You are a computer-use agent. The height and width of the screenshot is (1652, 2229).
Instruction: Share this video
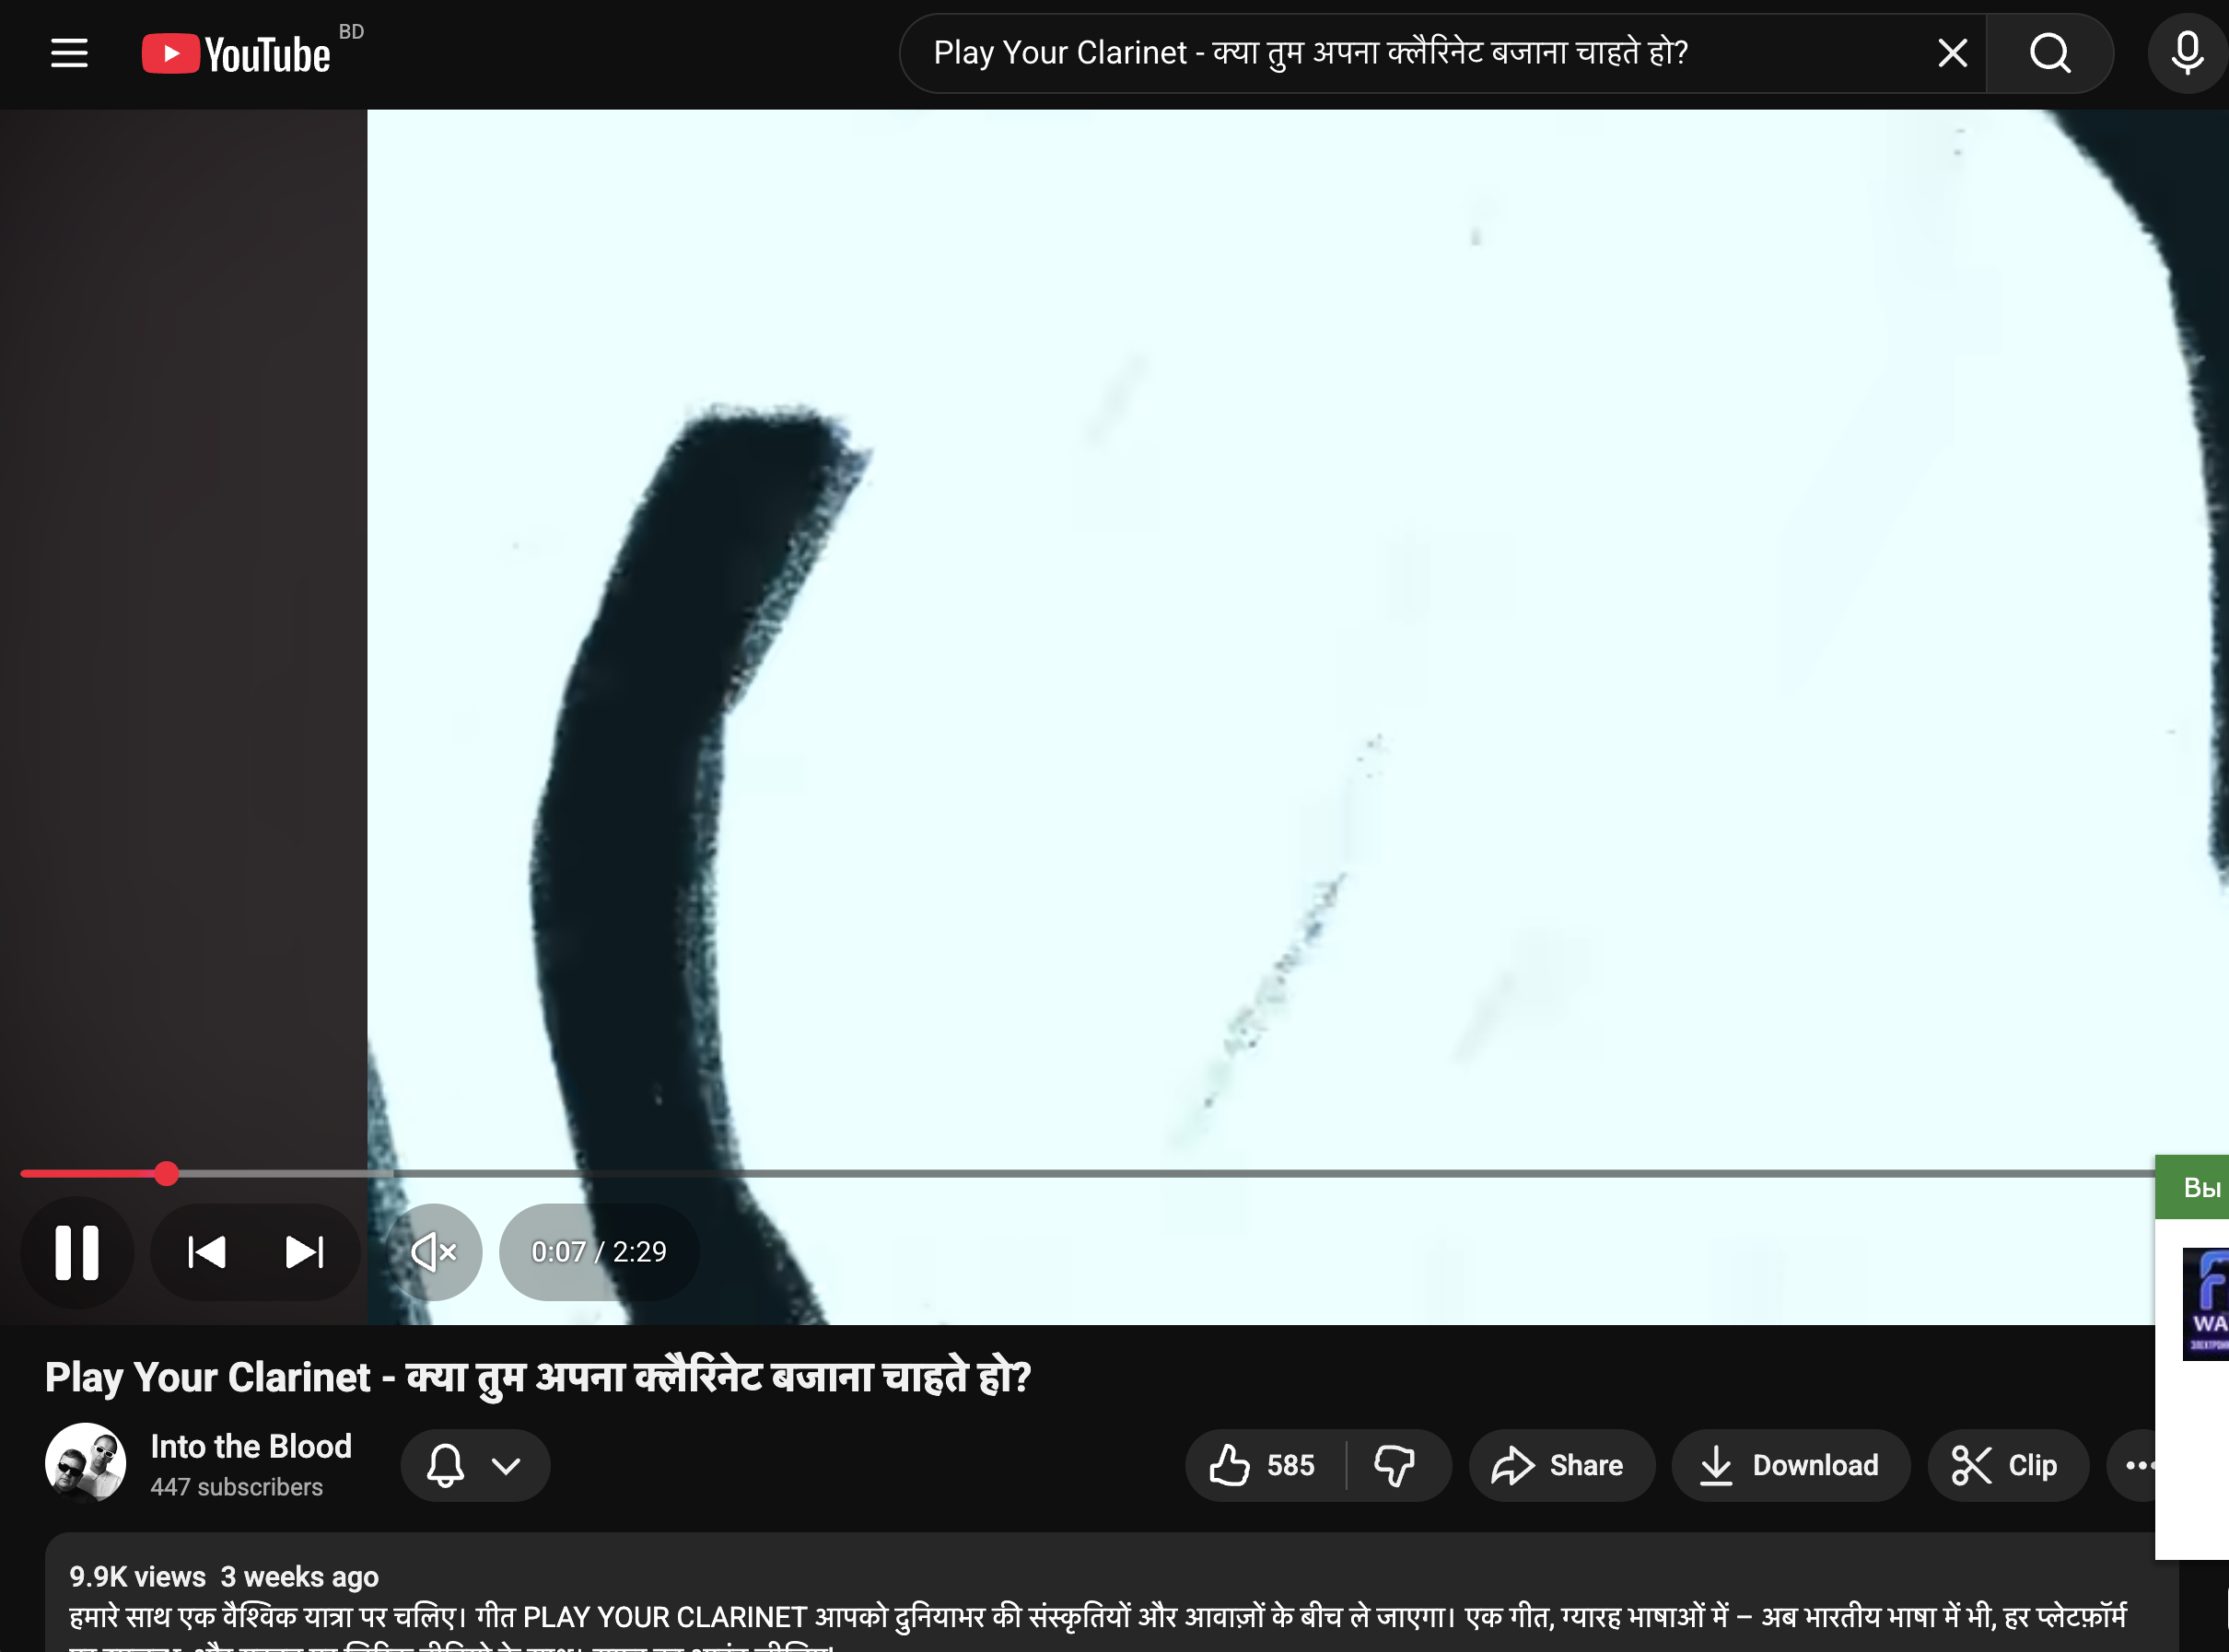tap(1560, 1465)
